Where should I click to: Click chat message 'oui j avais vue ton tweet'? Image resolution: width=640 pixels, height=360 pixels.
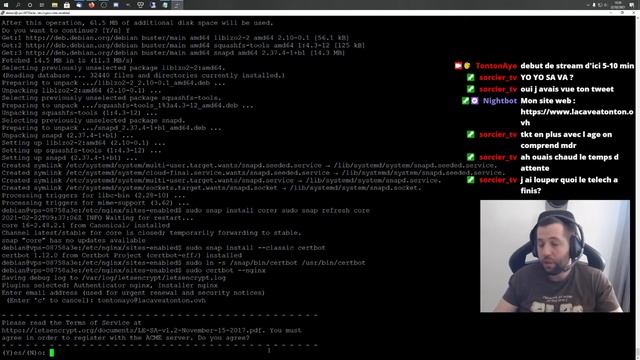pos(567,89)
